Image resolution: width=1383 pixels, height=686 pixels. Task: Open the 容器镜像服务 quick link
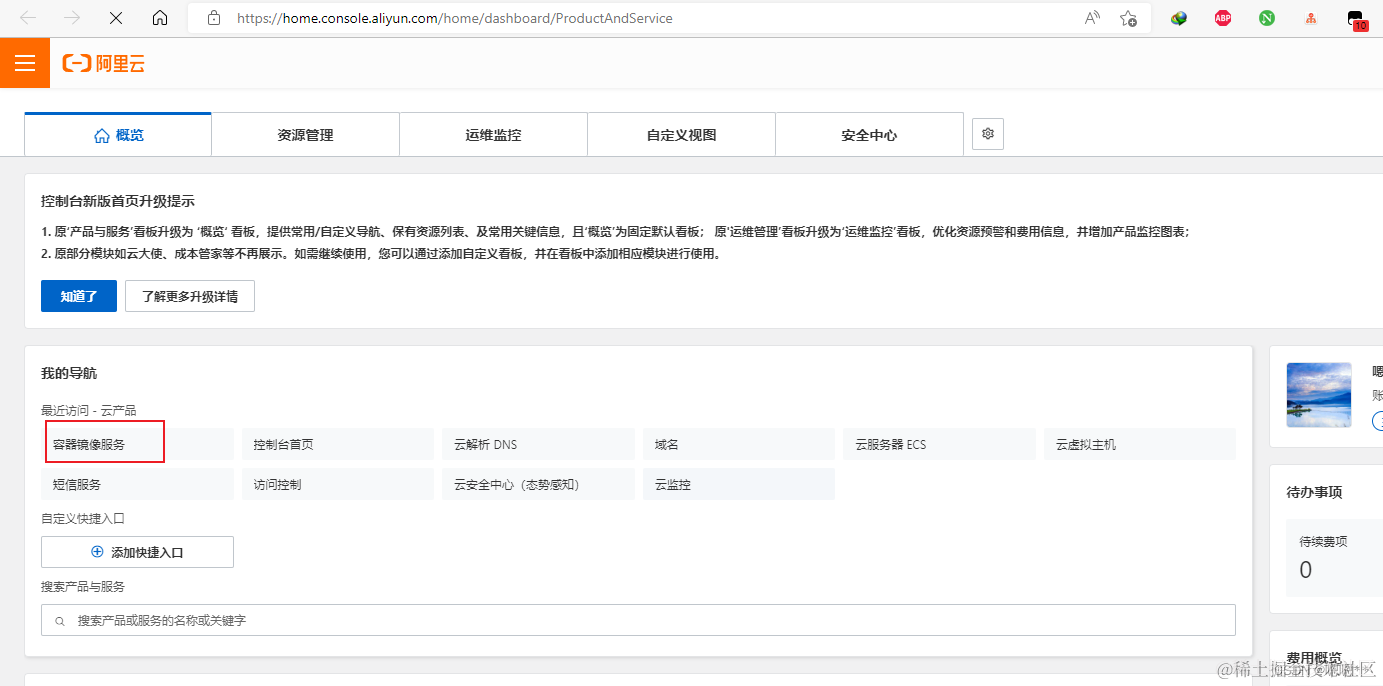point(104,442)
